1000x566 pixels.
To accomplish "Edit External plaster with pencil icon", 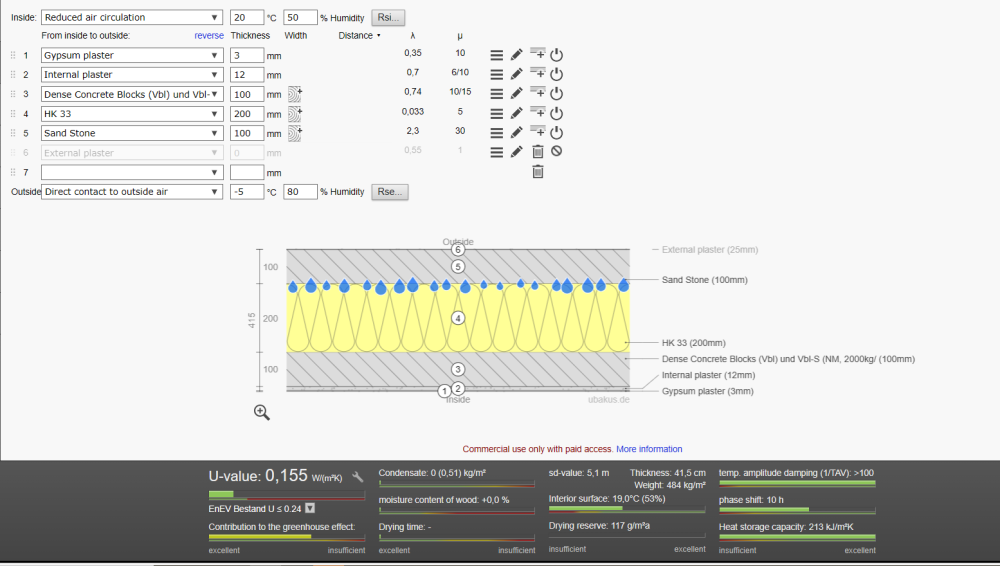I will click(x=517, y=152).
